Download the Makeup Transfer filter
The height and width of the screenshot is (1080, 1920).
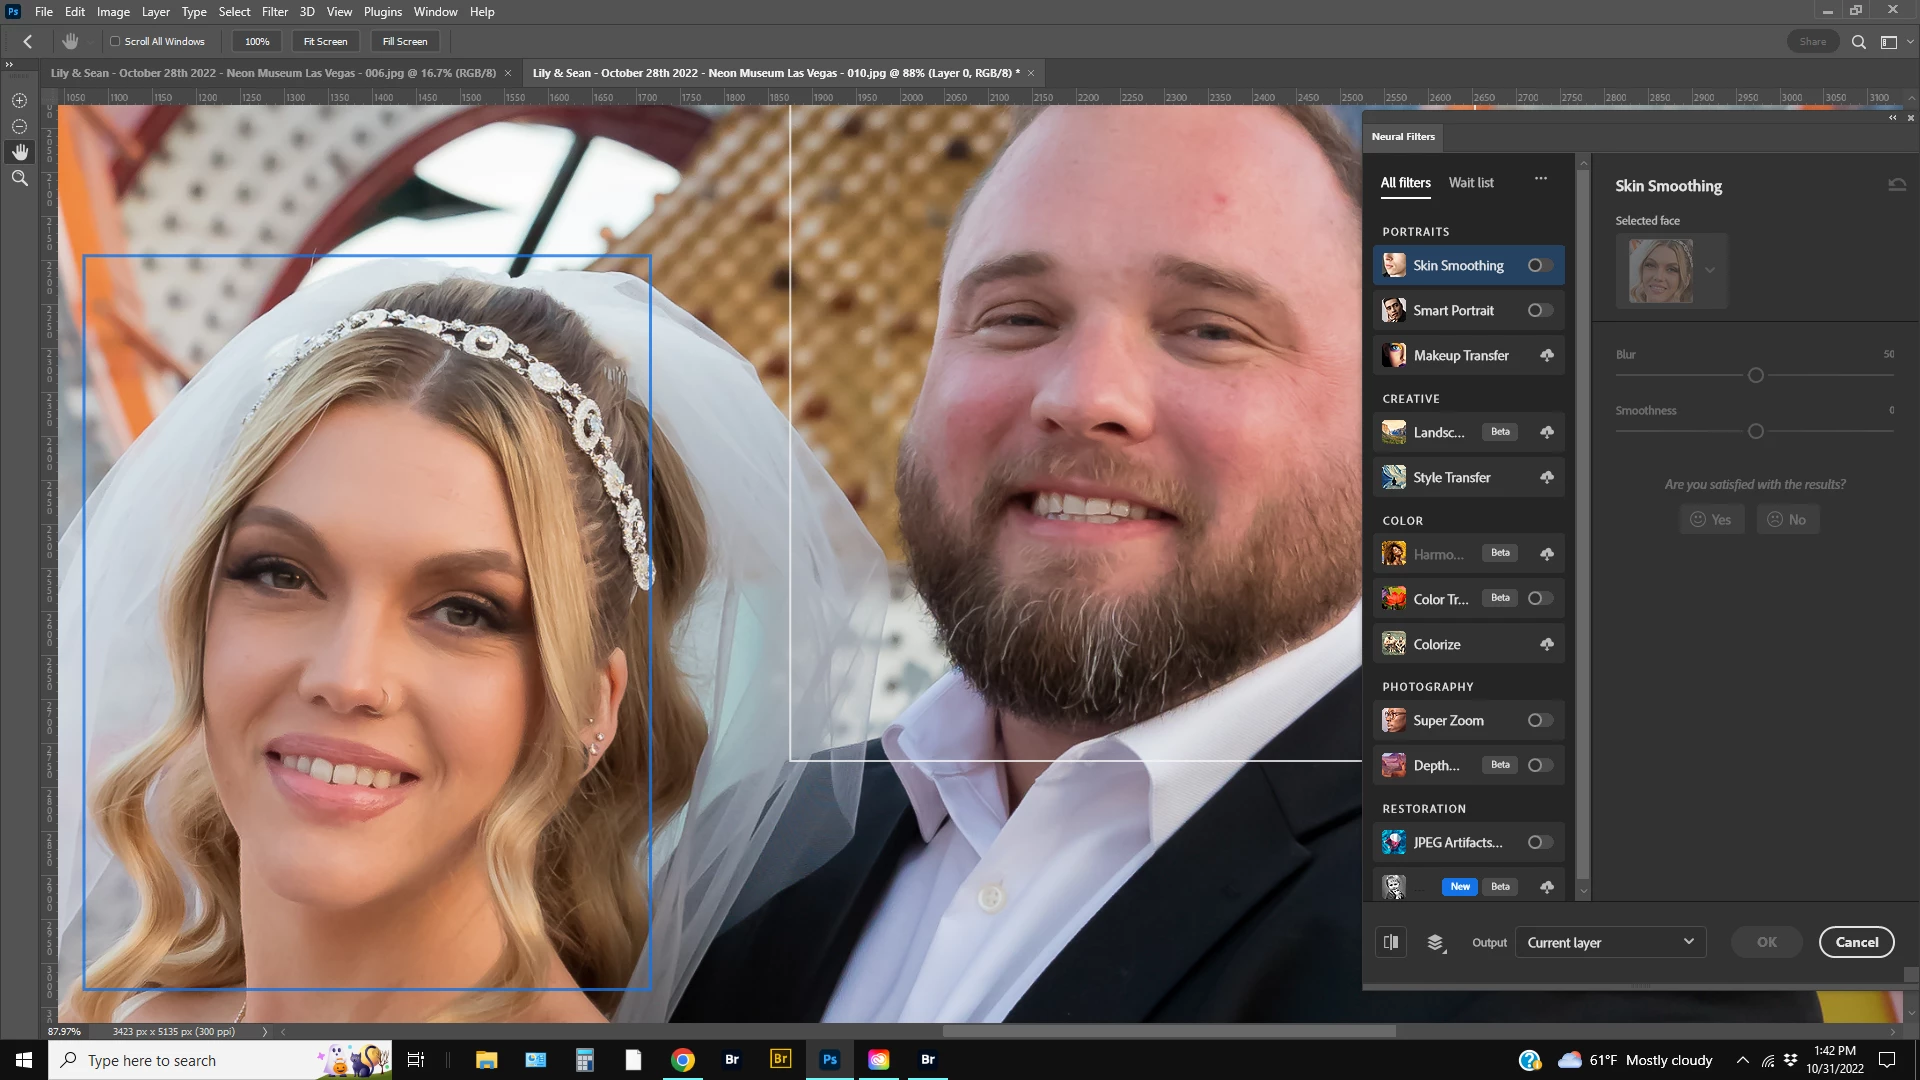tap(1547, 355)
